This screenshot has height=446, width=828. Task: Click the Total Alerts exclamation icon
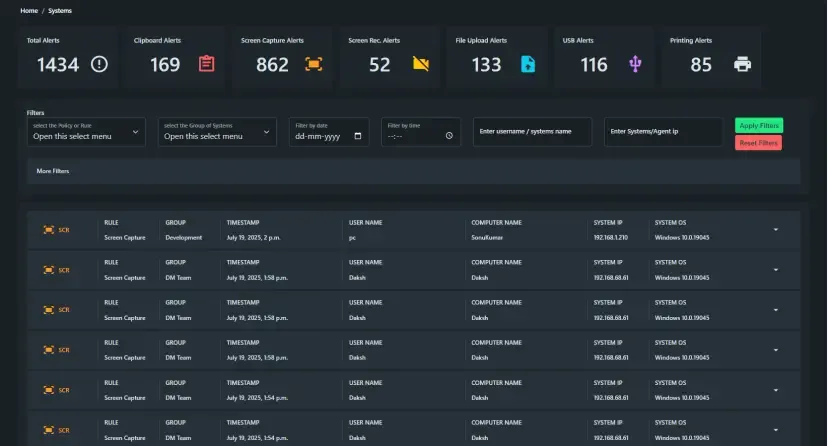99,64
